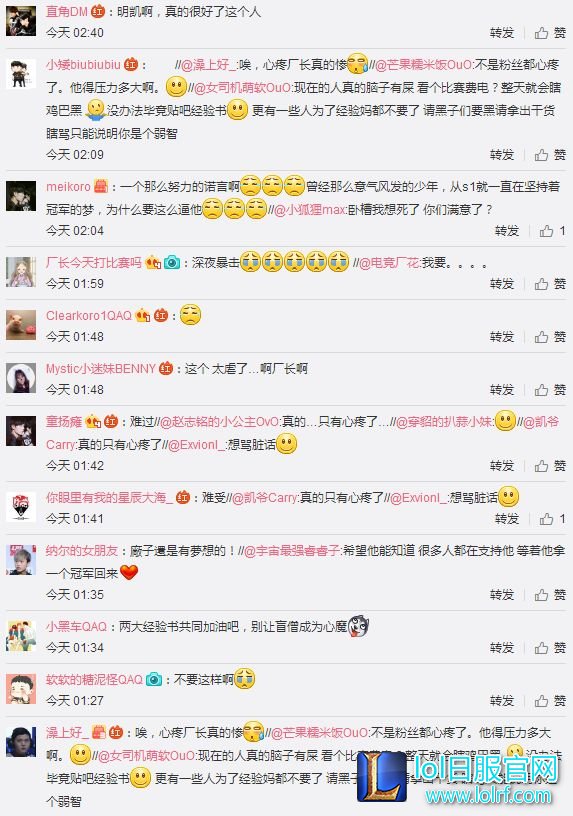This screenshot has width=573, height=816.
Task: Click thumbs-up on Clearkoro1QAQ's comment
Action: tap(550, 337)
